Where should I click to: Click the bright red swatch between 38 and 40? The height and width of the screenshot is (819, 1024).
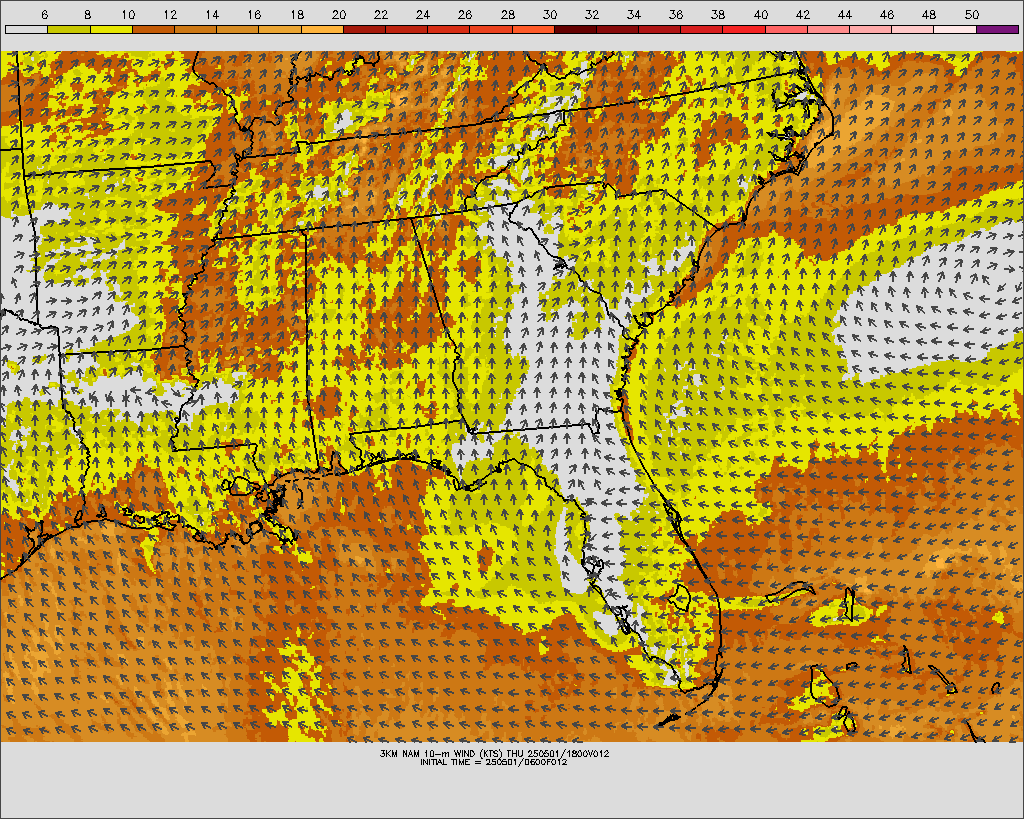click(x=744, y=29)
